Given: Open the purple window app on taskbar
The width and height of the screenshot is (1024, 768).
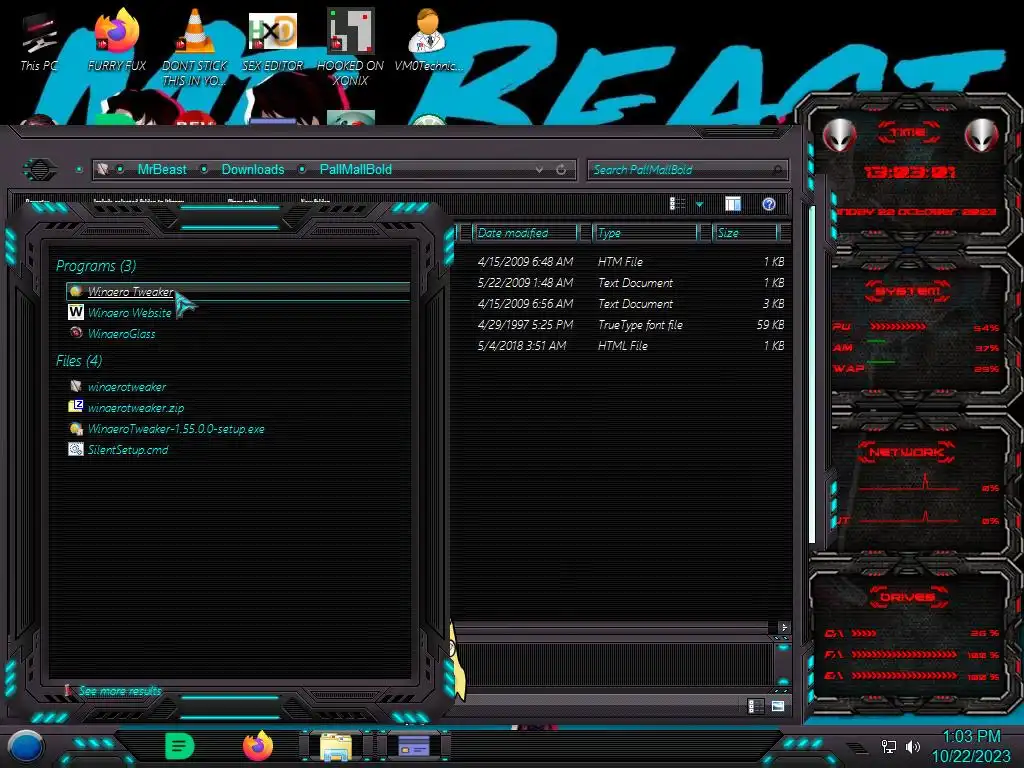Looking at the screenshot, I should point(414,746).
